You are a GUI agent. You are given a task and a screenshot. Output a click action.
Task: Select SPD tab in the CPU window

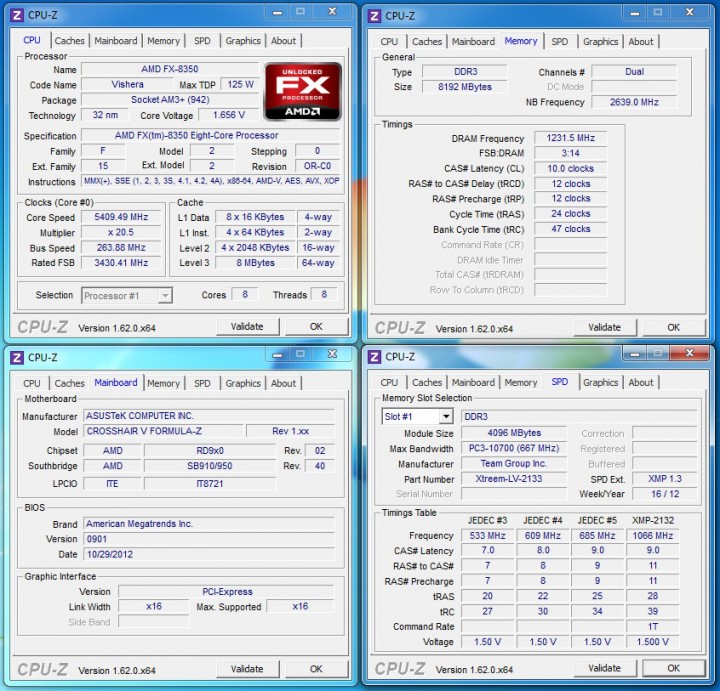(x=202, y=41)
